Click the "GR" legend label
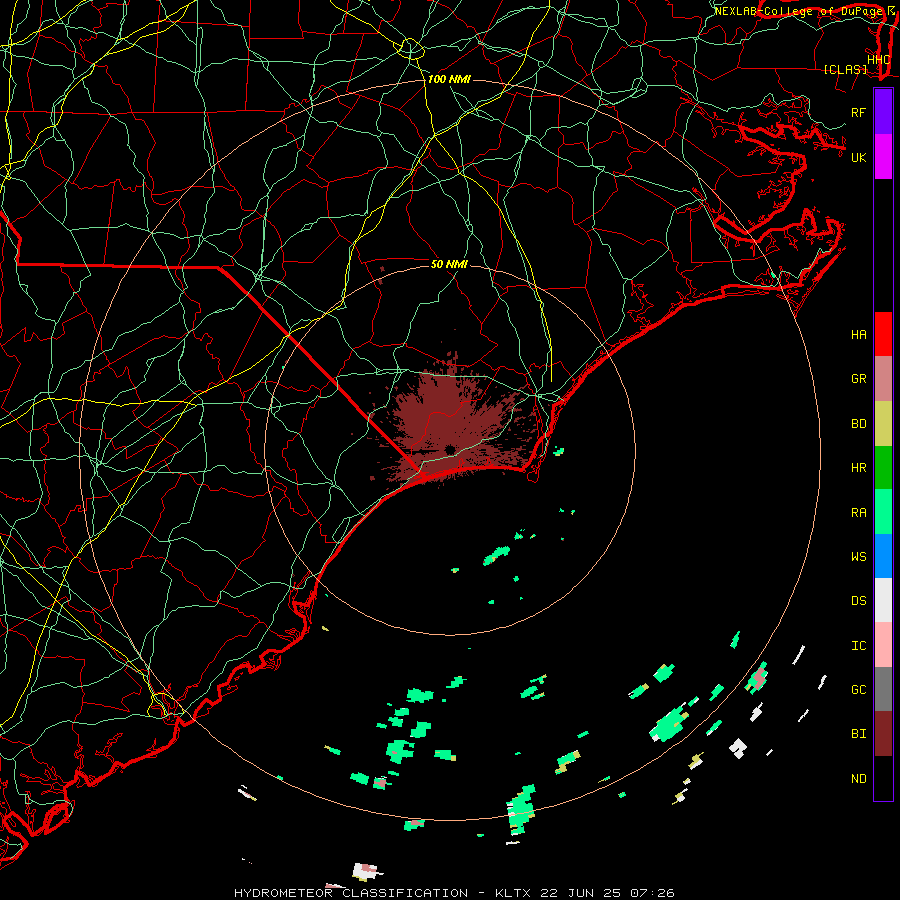 coord(858,379)
